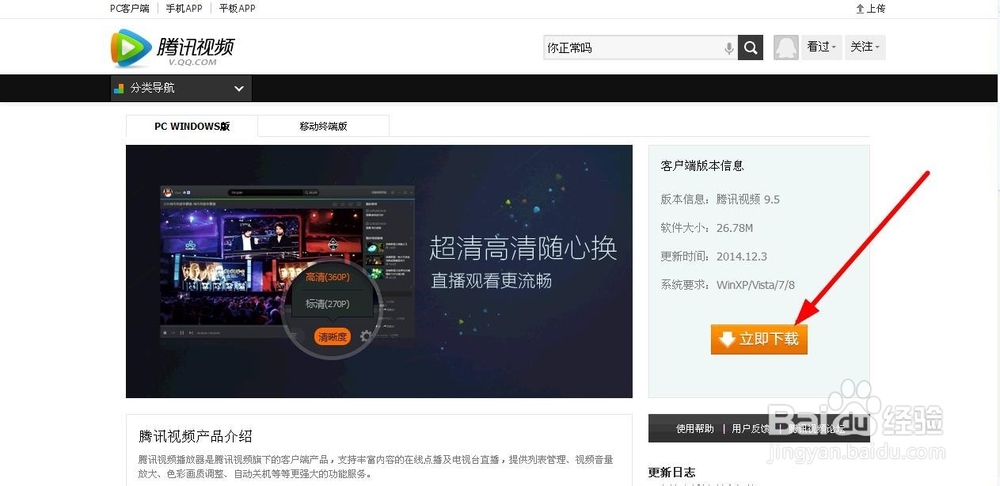Click 软件大小：26.78M text
This screenshot has height=486, width=1000.
pyautogui.click(x=707, y=228)
